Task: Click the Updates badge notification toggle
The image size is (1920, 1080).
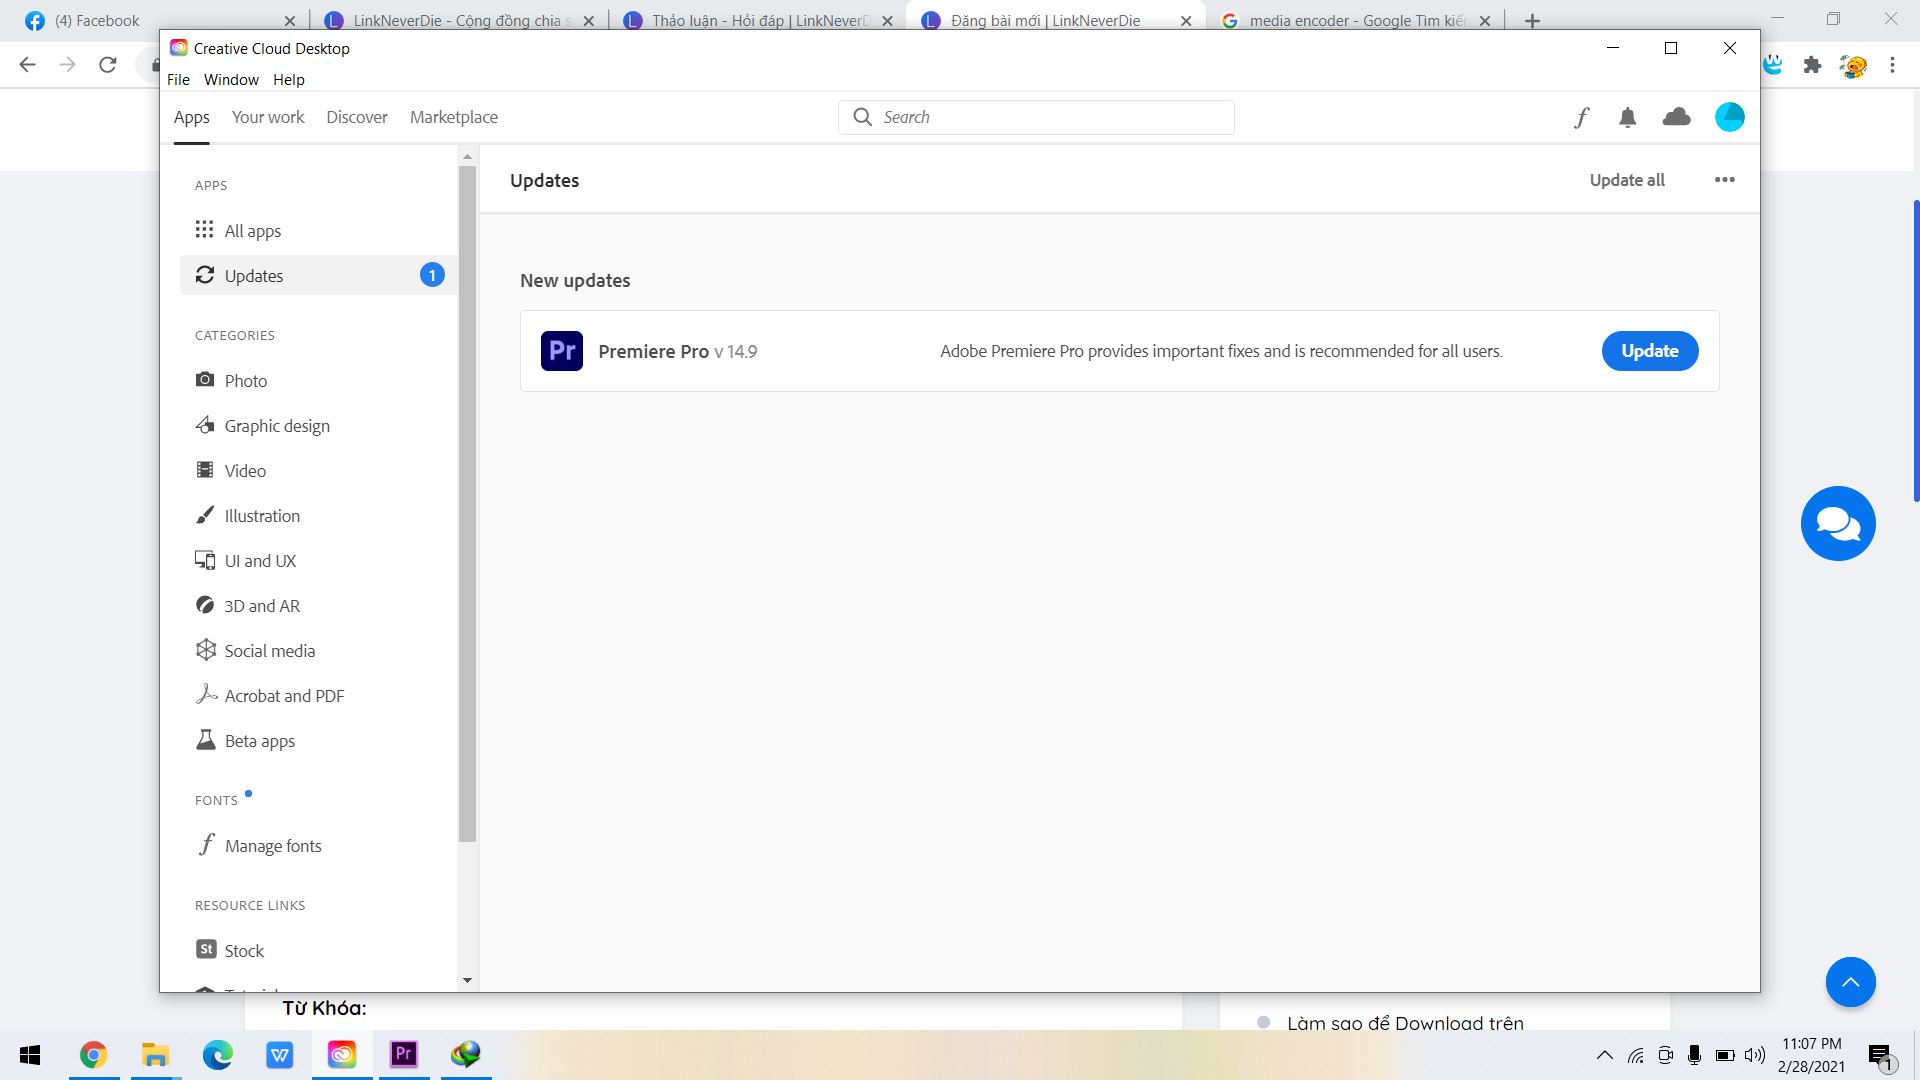Action: click(x=431, y=274)
